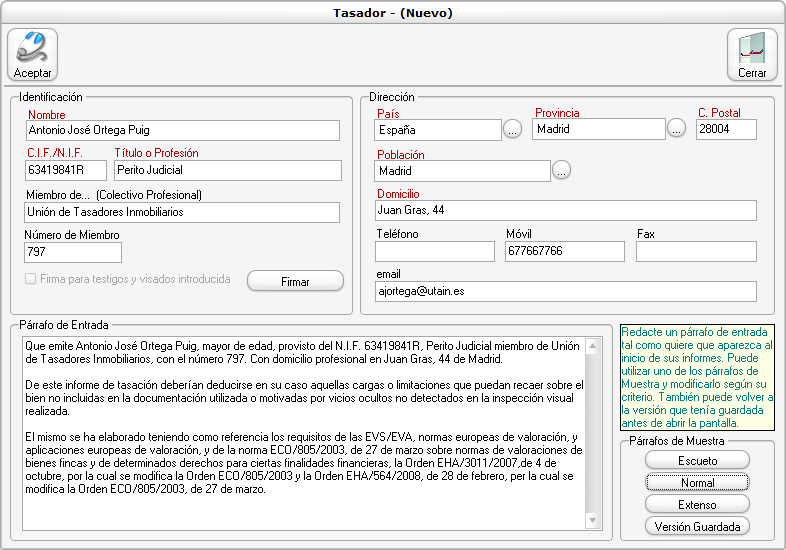The width and height of the screenshot is (786, 550).
Task: Toggle 'Firma para testigos y visados' checkbox
Action: pyautogui.click(x=31, y=280)
